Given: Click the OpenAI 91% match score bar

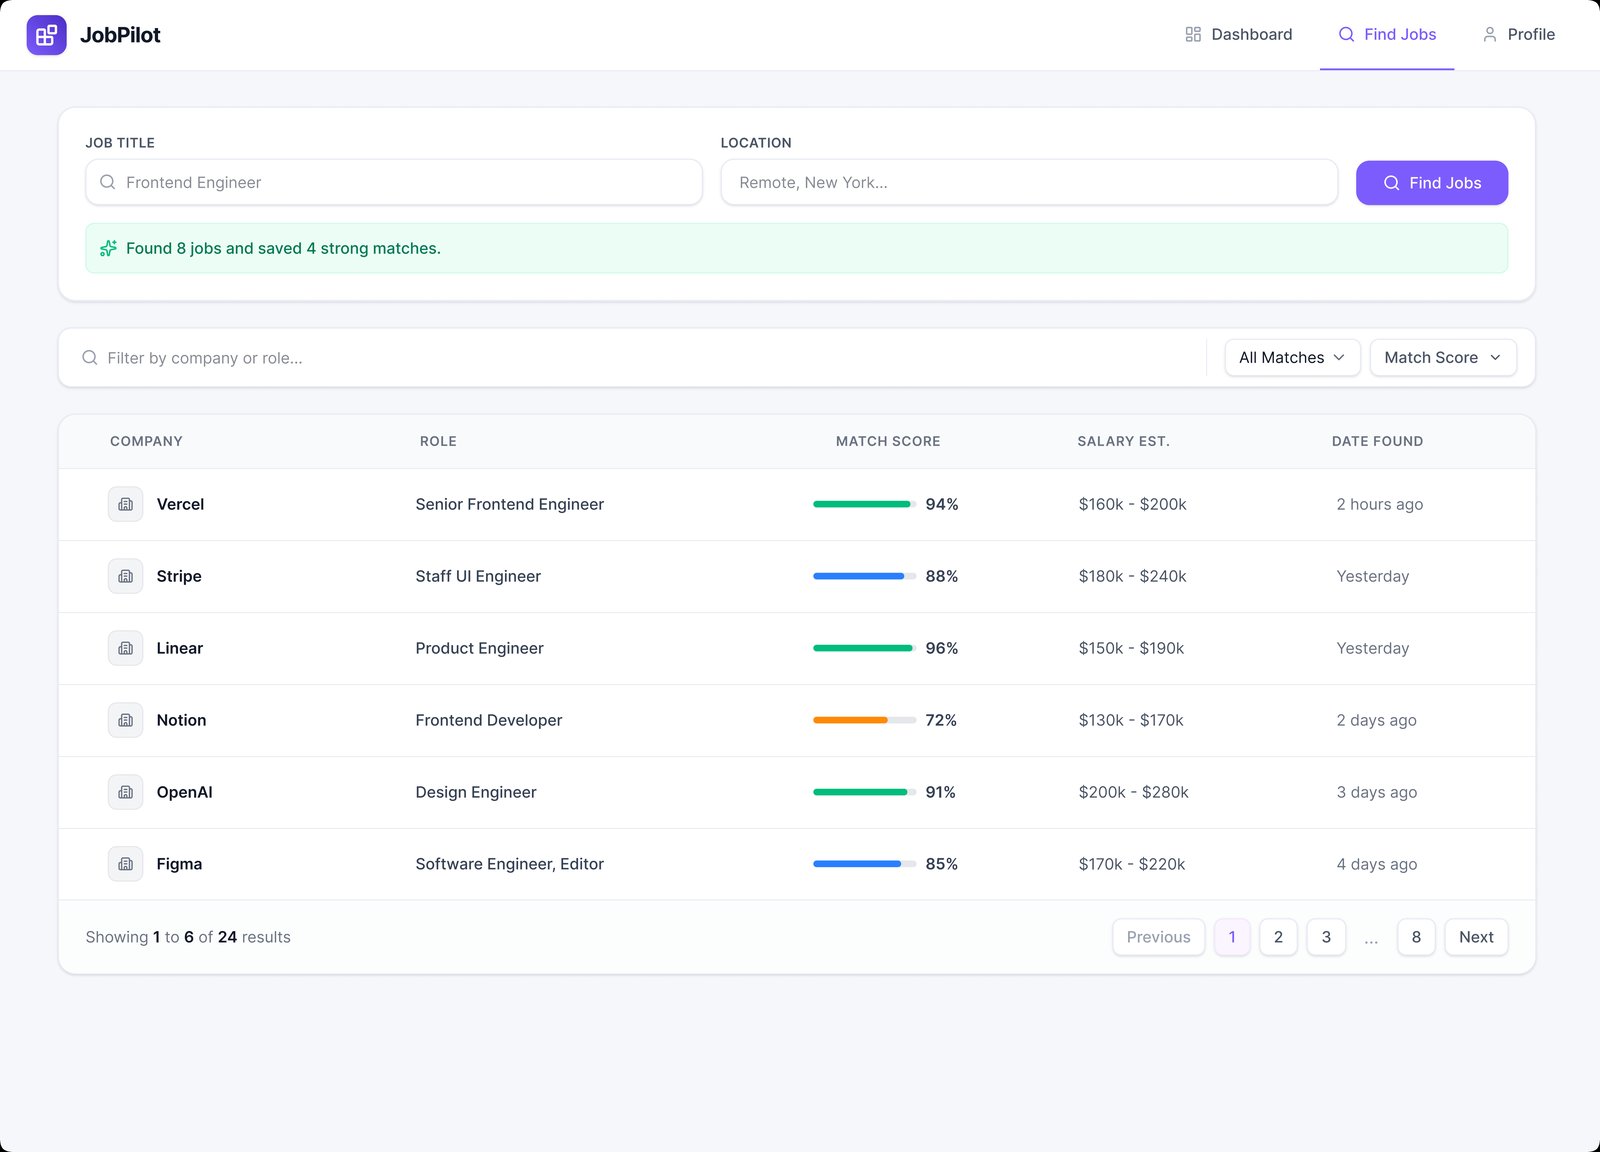Looking at the screenshot, I should (864, 792).
